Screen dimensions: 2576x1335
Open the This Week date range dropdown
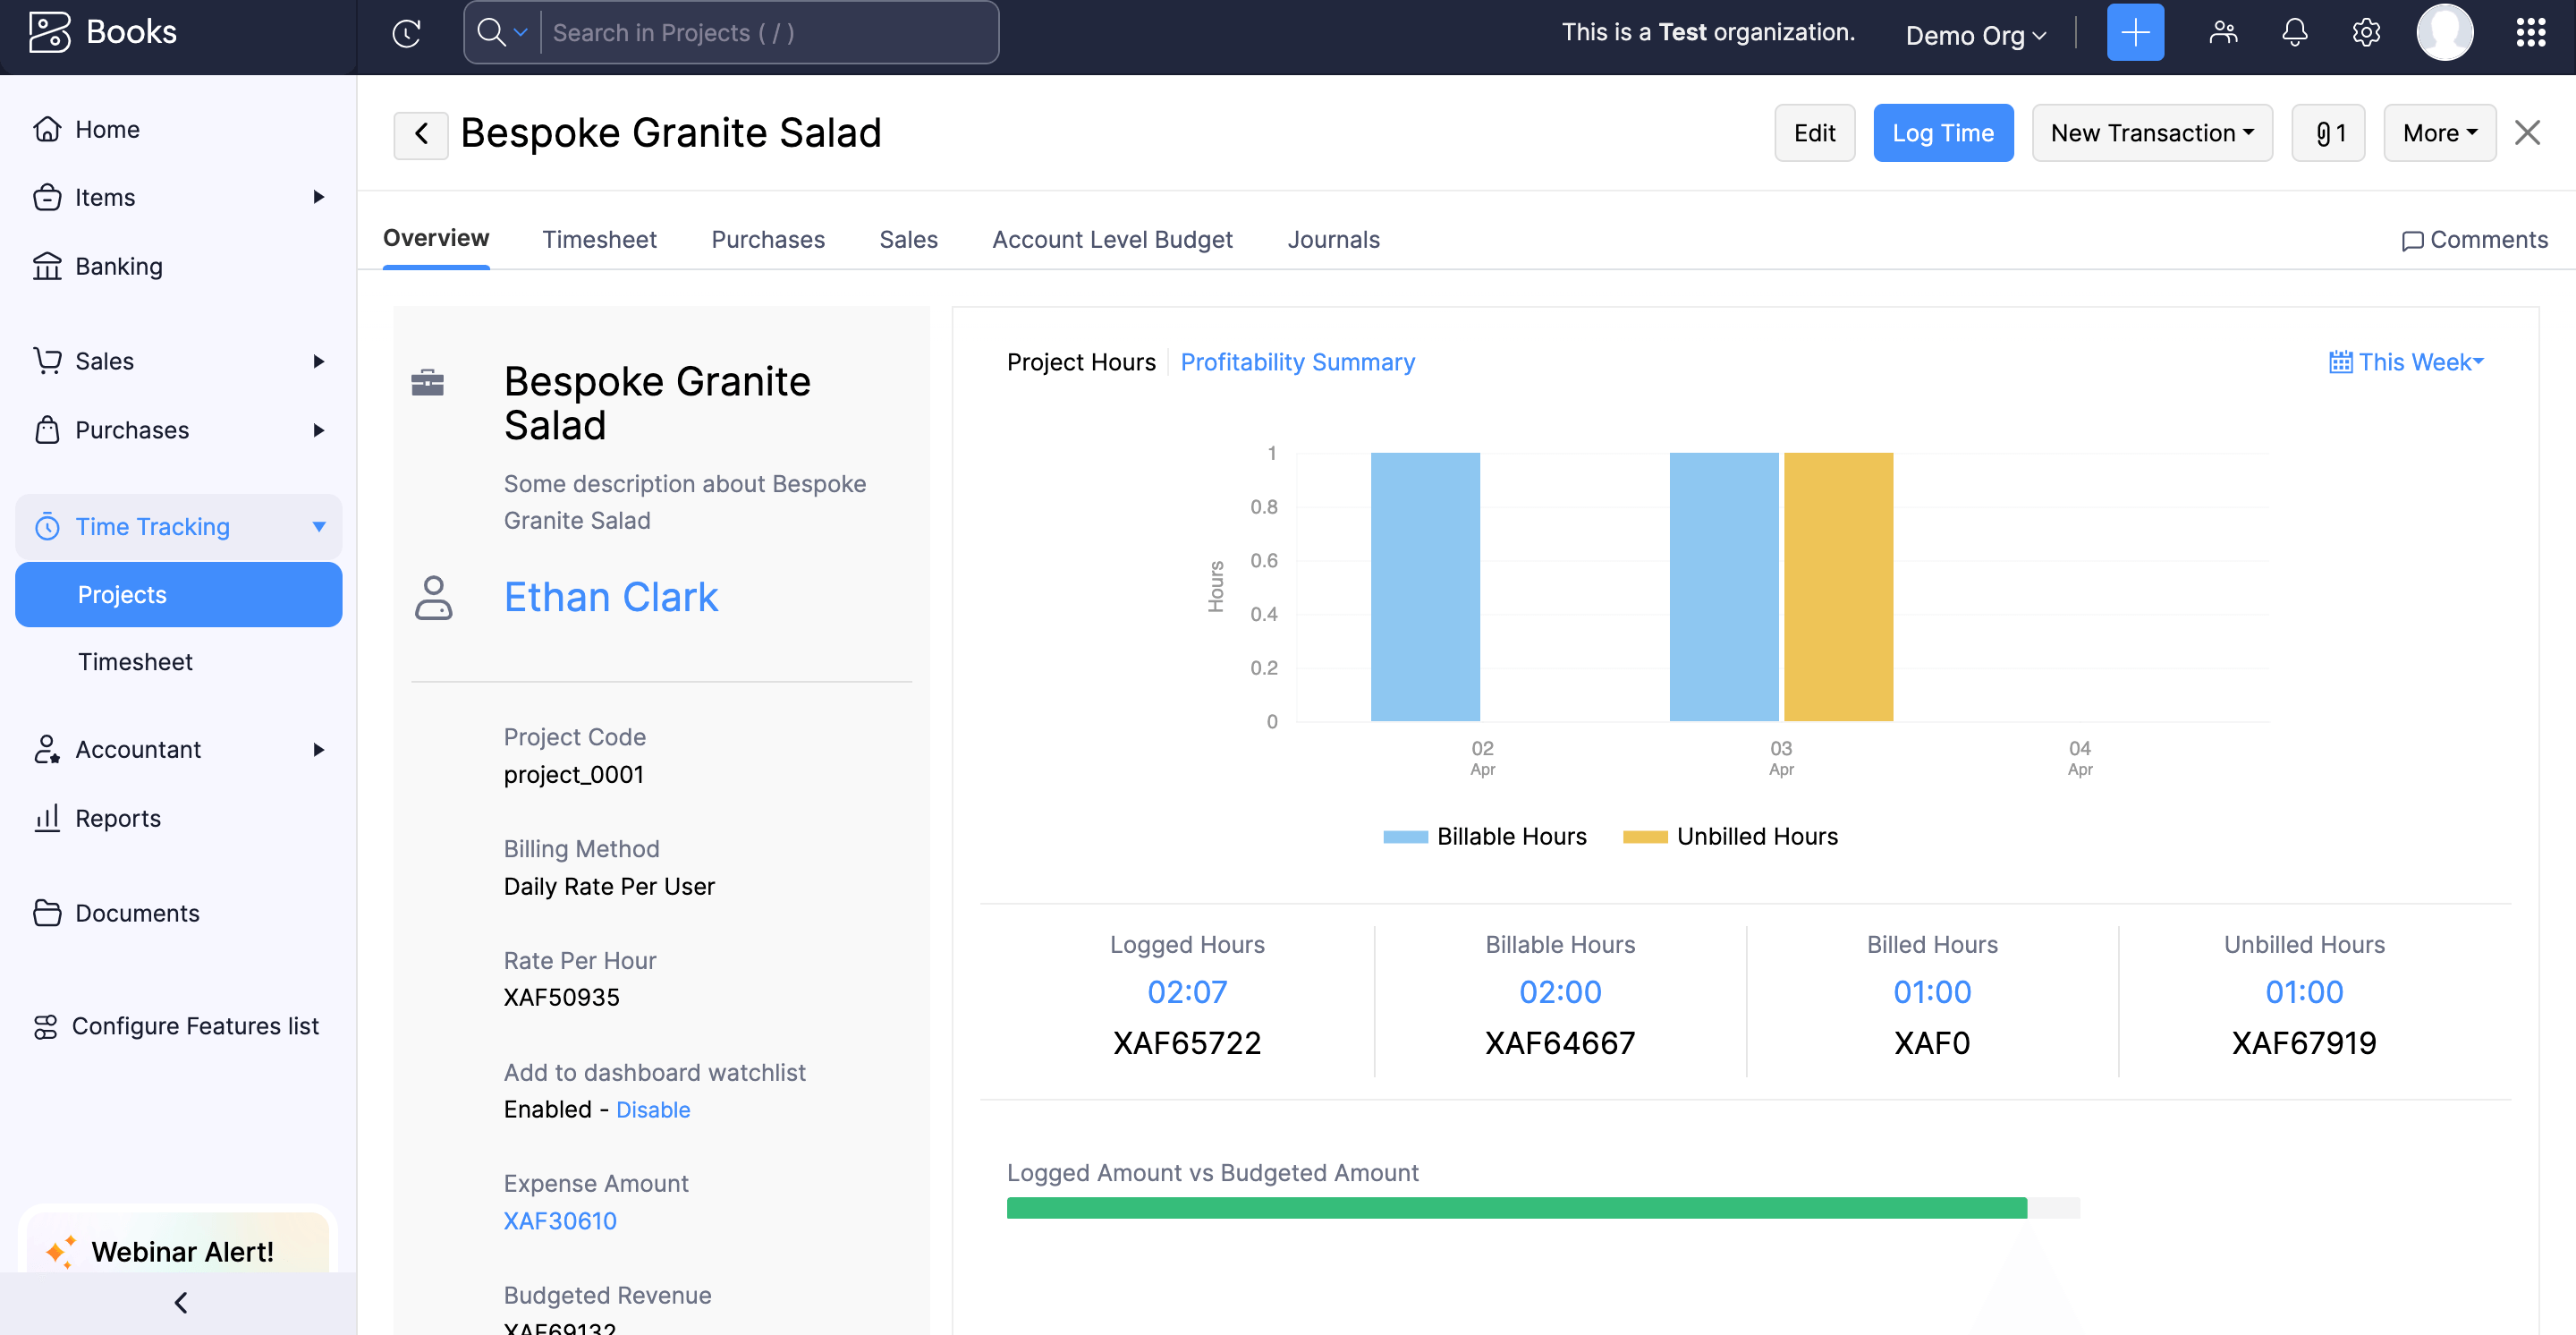(x=2406, y=362)
